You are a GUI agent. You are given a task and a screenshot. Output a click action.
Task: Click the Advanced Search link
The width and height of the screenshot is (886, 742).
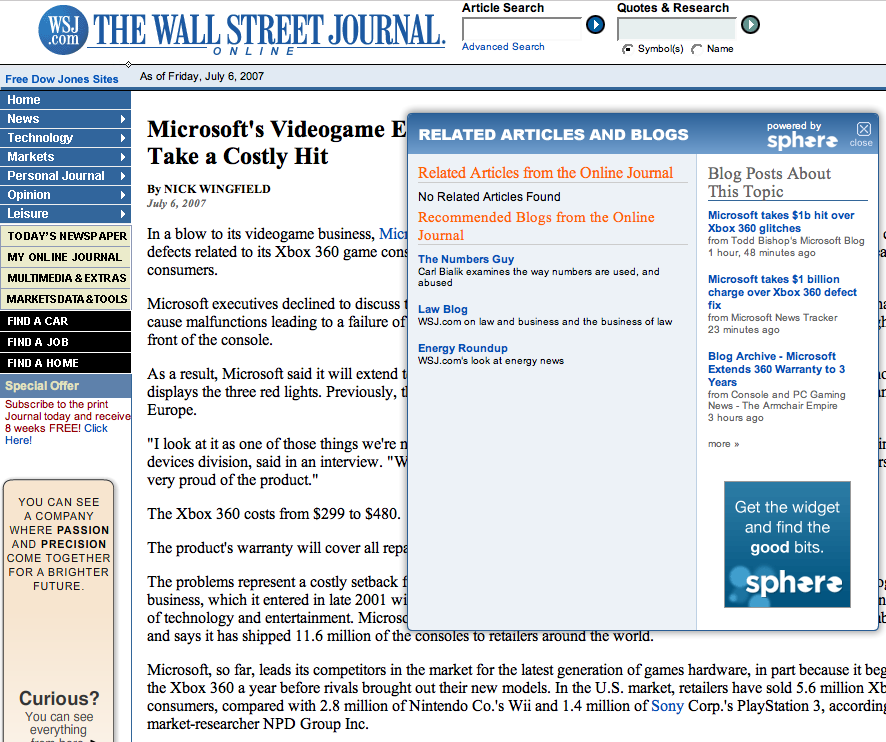click(503, 47)
